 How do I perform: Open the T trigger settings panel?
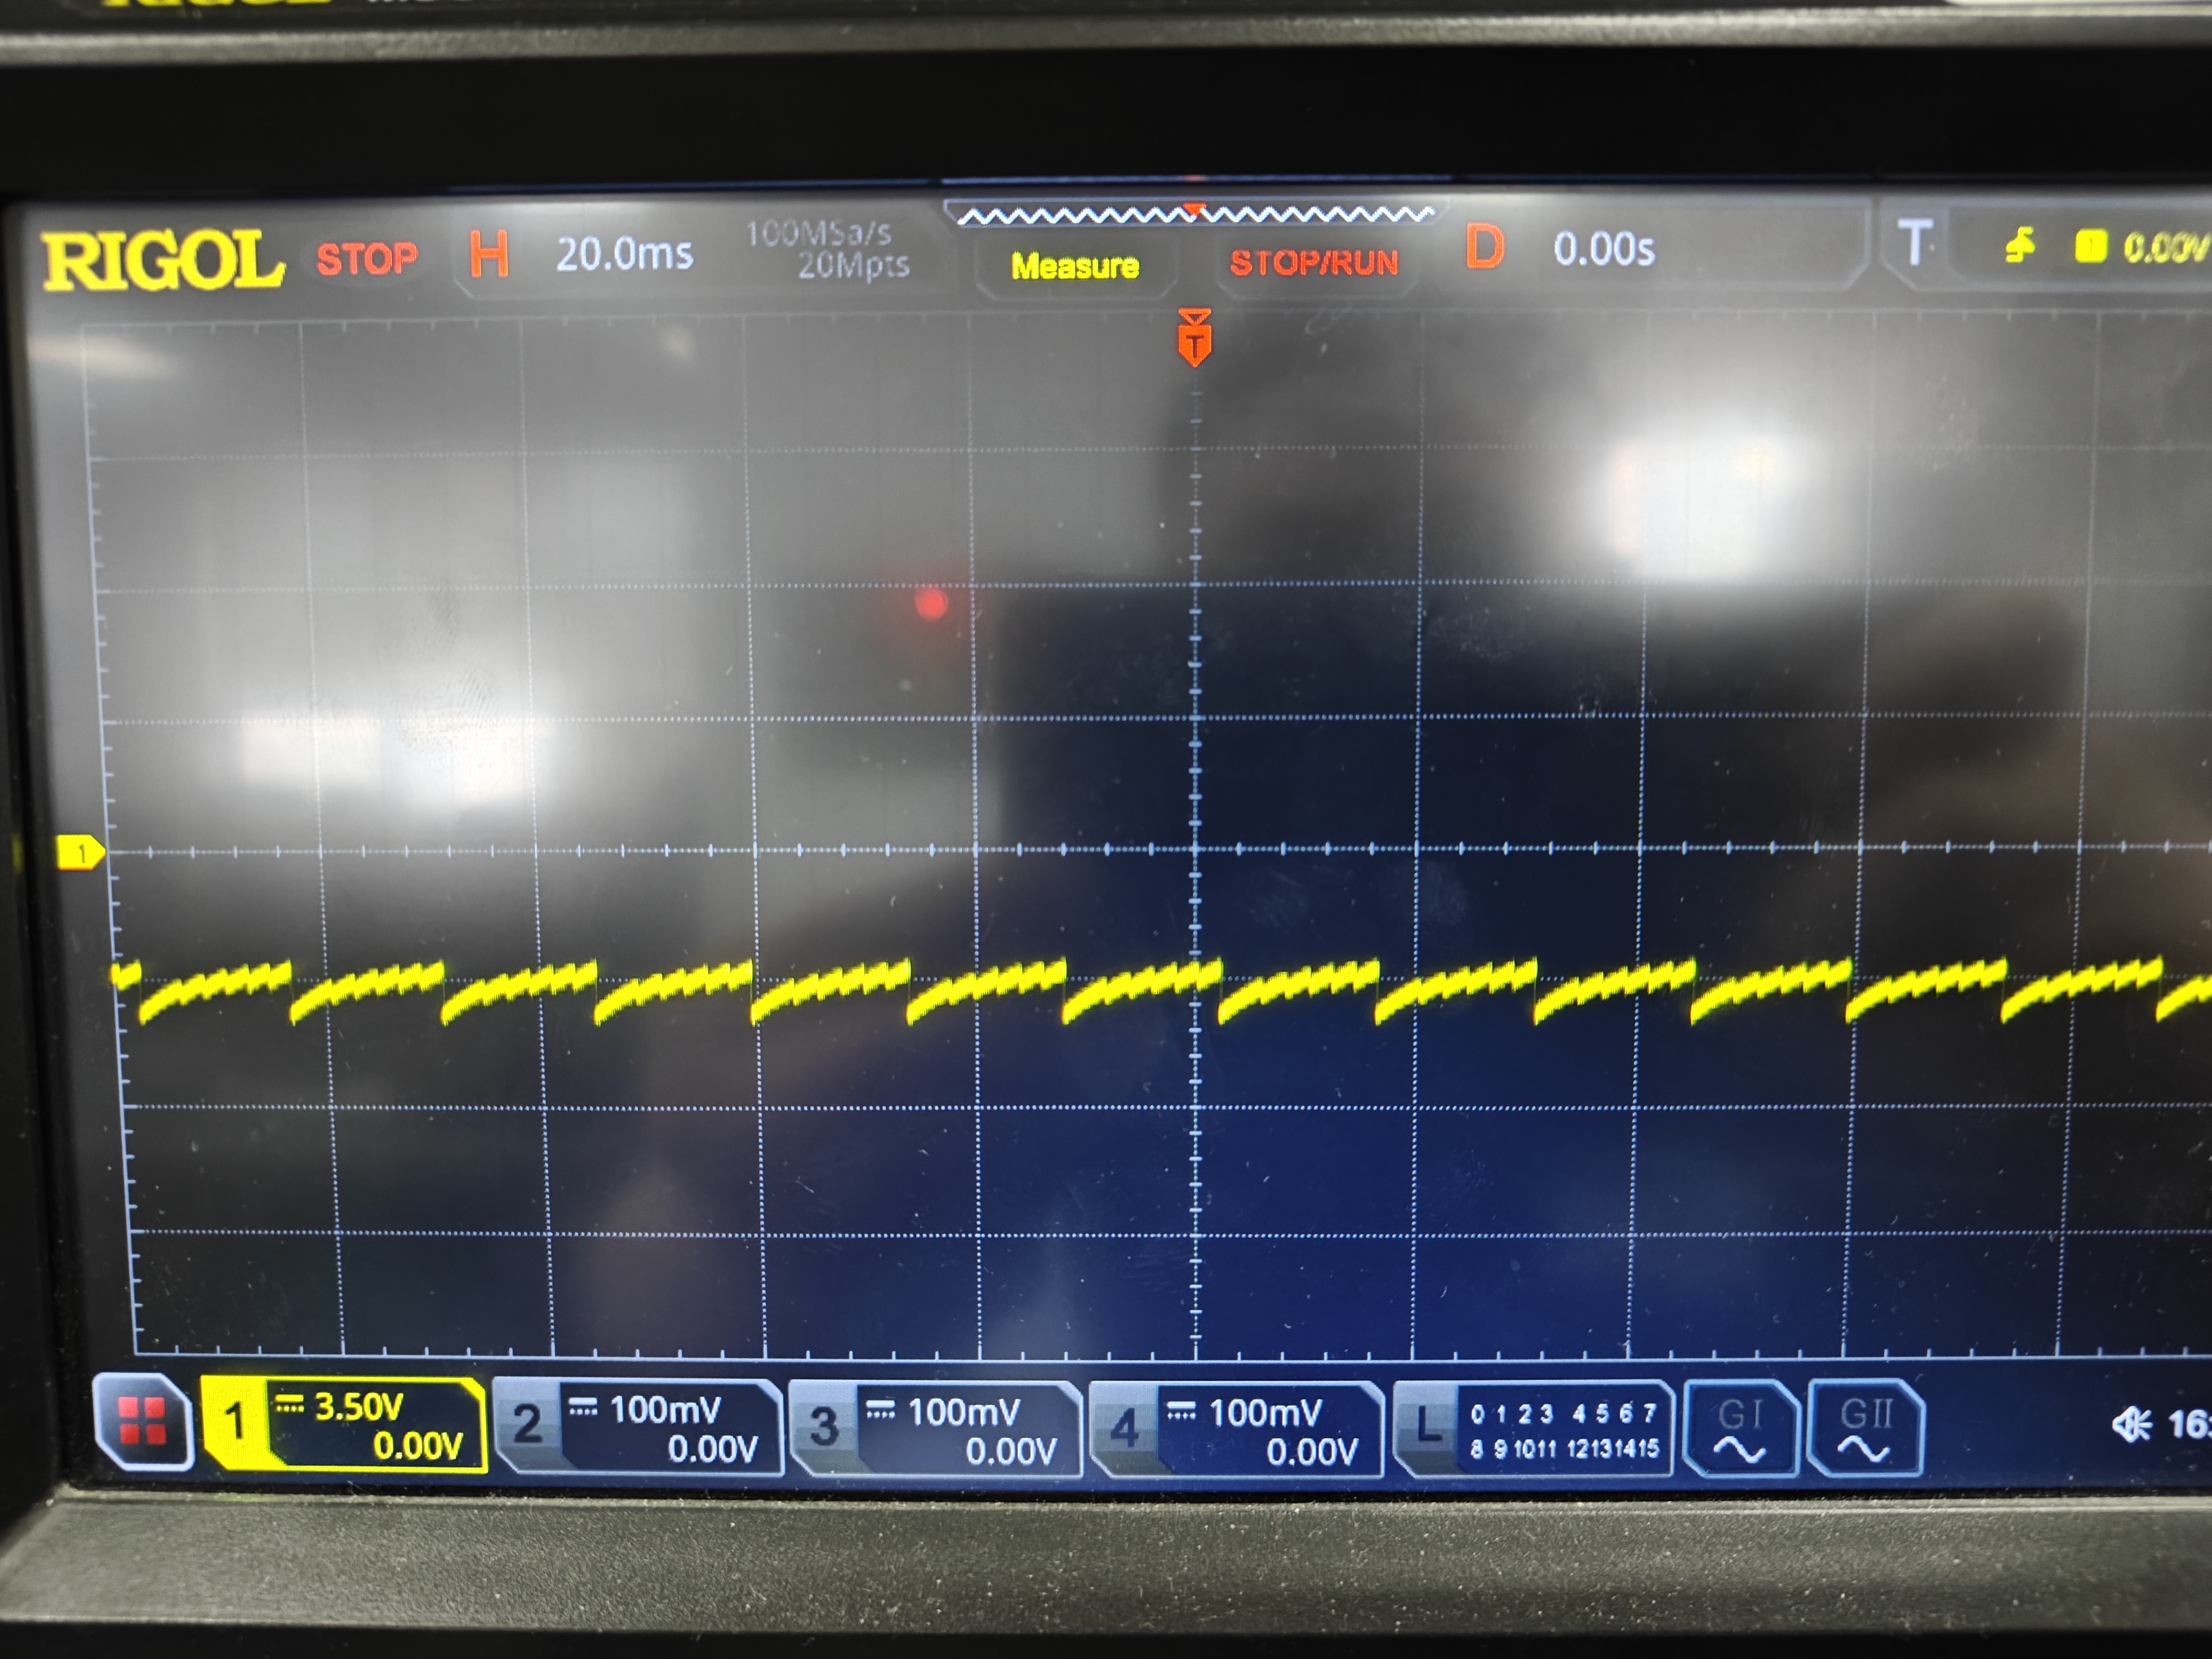click(x=1914, y=243)
